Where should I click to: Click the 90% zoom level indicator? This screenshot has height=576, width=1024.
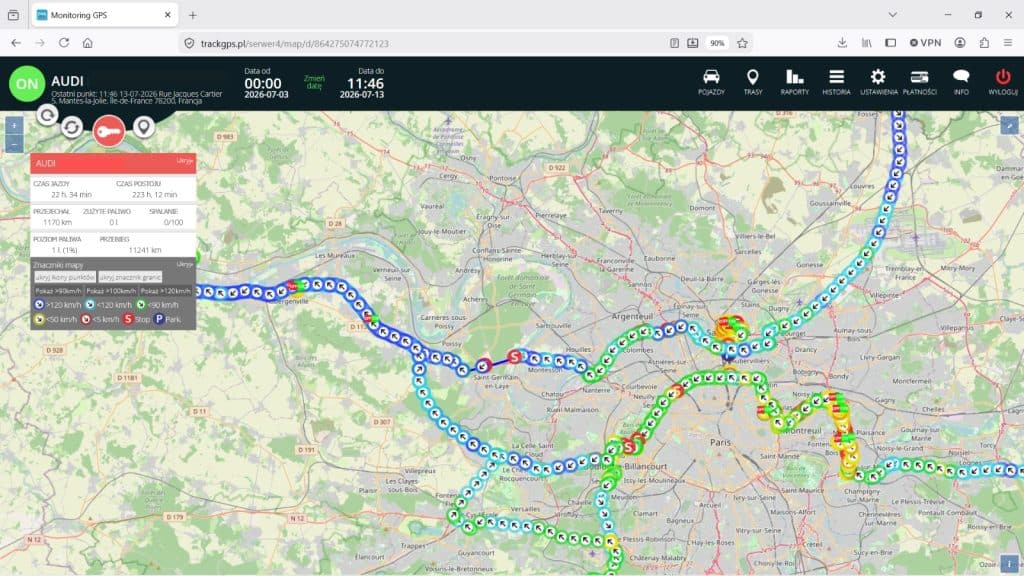point(717,43)
